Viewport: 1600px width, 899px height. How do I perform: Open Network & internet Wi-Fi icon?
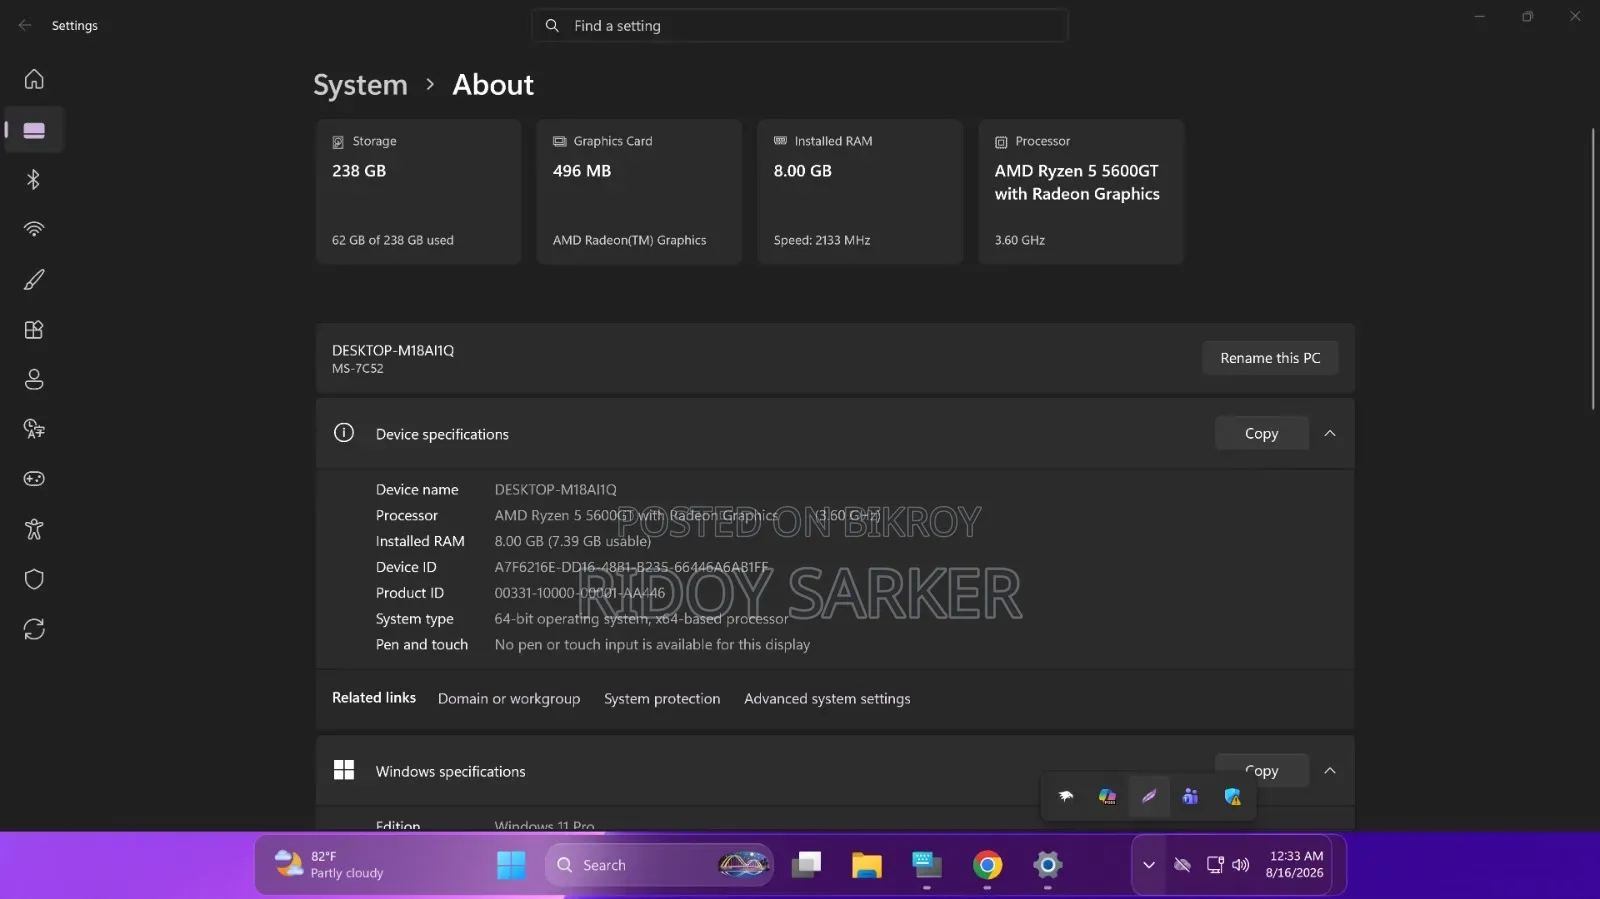(x=34, y=229)
